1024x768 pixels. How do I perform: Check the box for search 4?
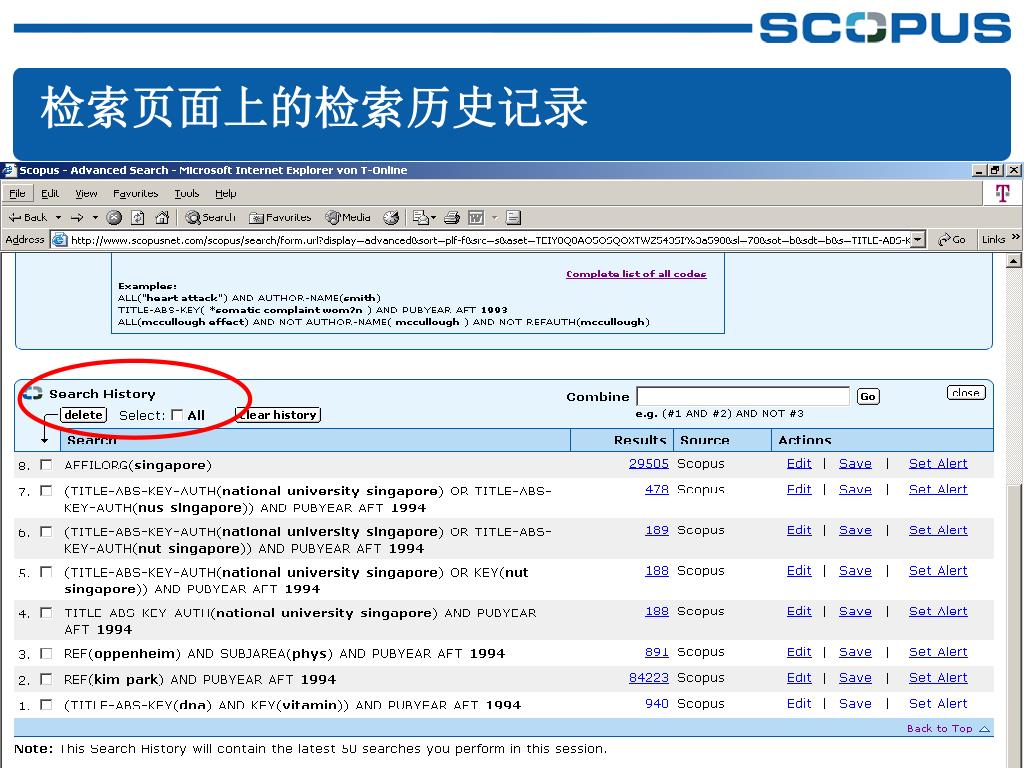[46, 613]
